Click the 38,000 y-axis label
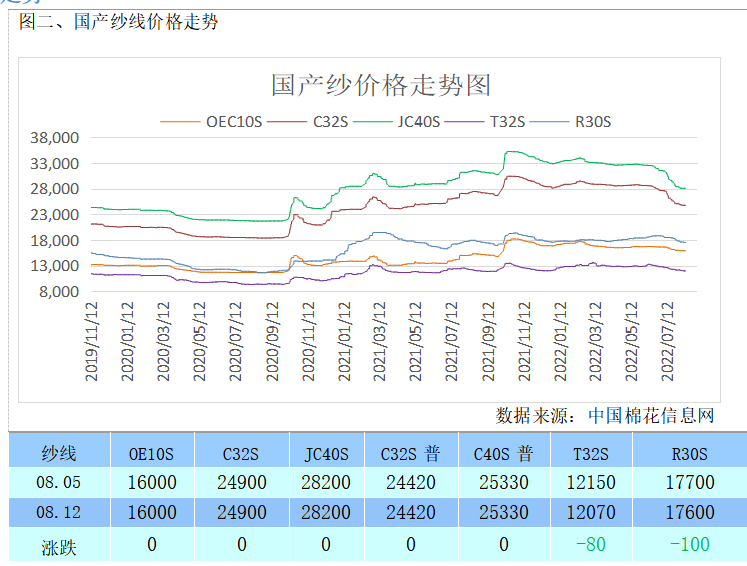Image resolution: width=747 pixels, height=566 pixels. (56, 137)
